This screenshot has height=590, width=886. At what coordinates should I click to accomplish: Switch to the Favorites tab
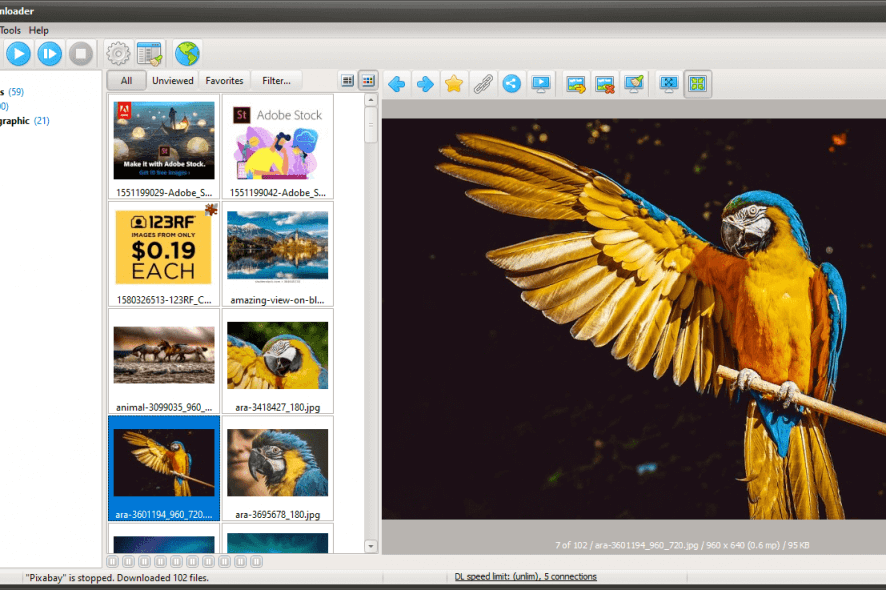pyautogui.click(x=224, y=81)
